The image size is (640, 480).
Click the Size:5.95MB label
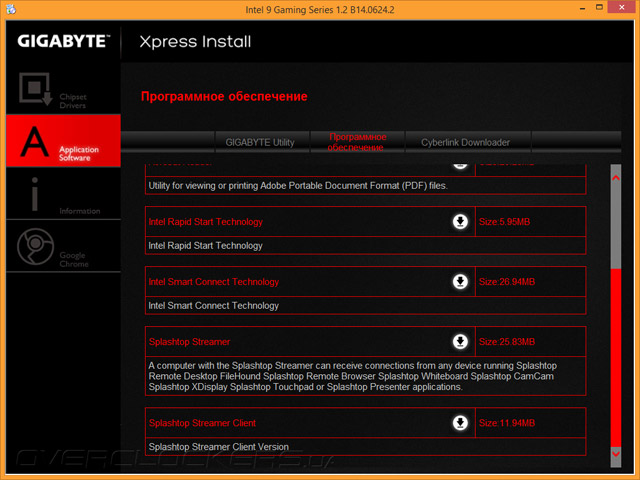(x=504, y=222)
